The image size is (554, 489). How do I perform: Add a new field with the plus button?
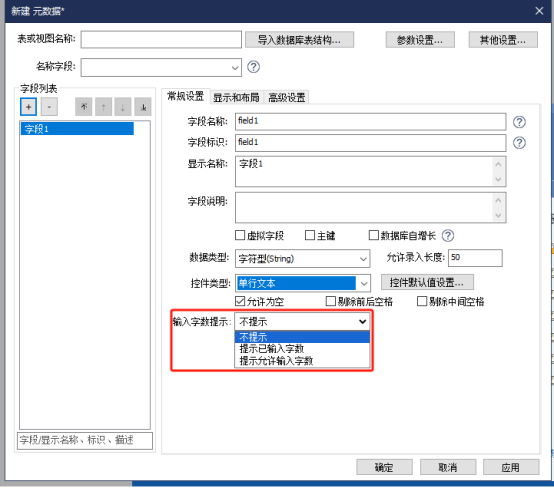29,107
